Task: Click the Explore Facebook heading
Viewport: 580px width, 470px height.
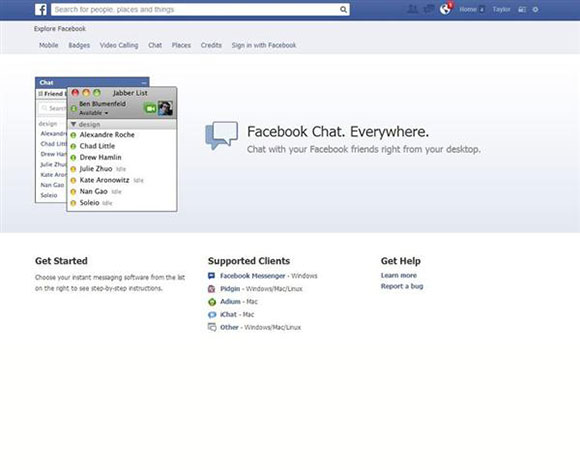Action: (60, 29)
